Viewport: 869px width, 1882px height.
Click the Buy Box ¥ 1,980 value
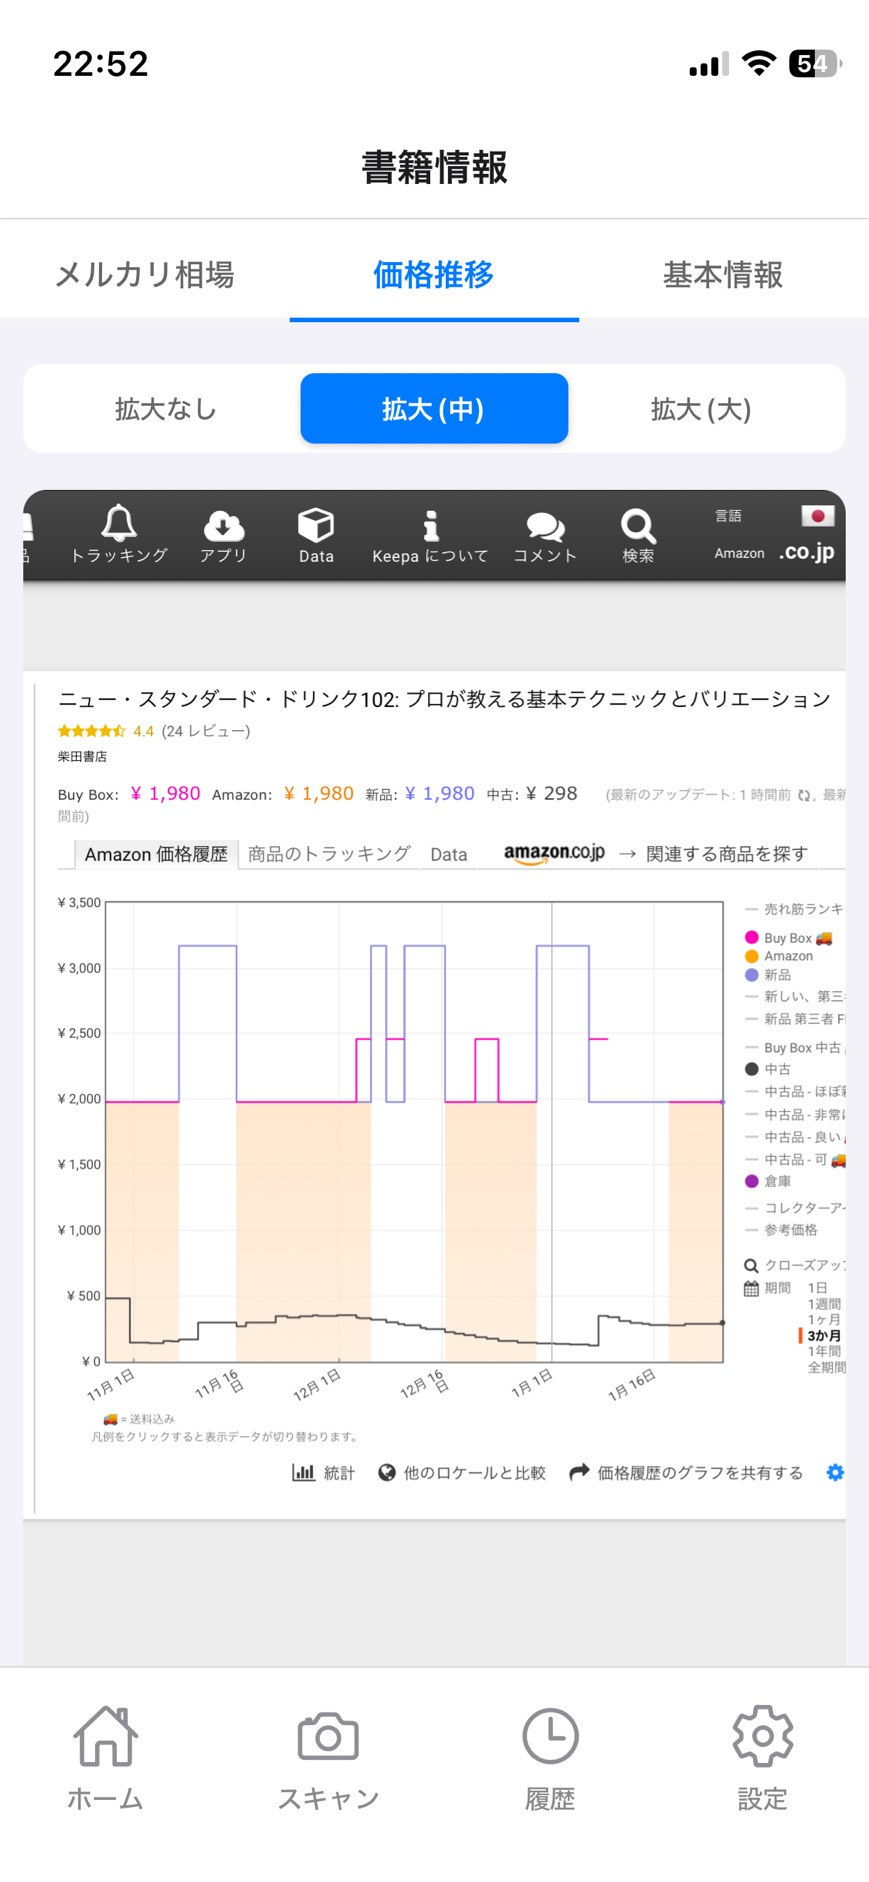[165, 794]
